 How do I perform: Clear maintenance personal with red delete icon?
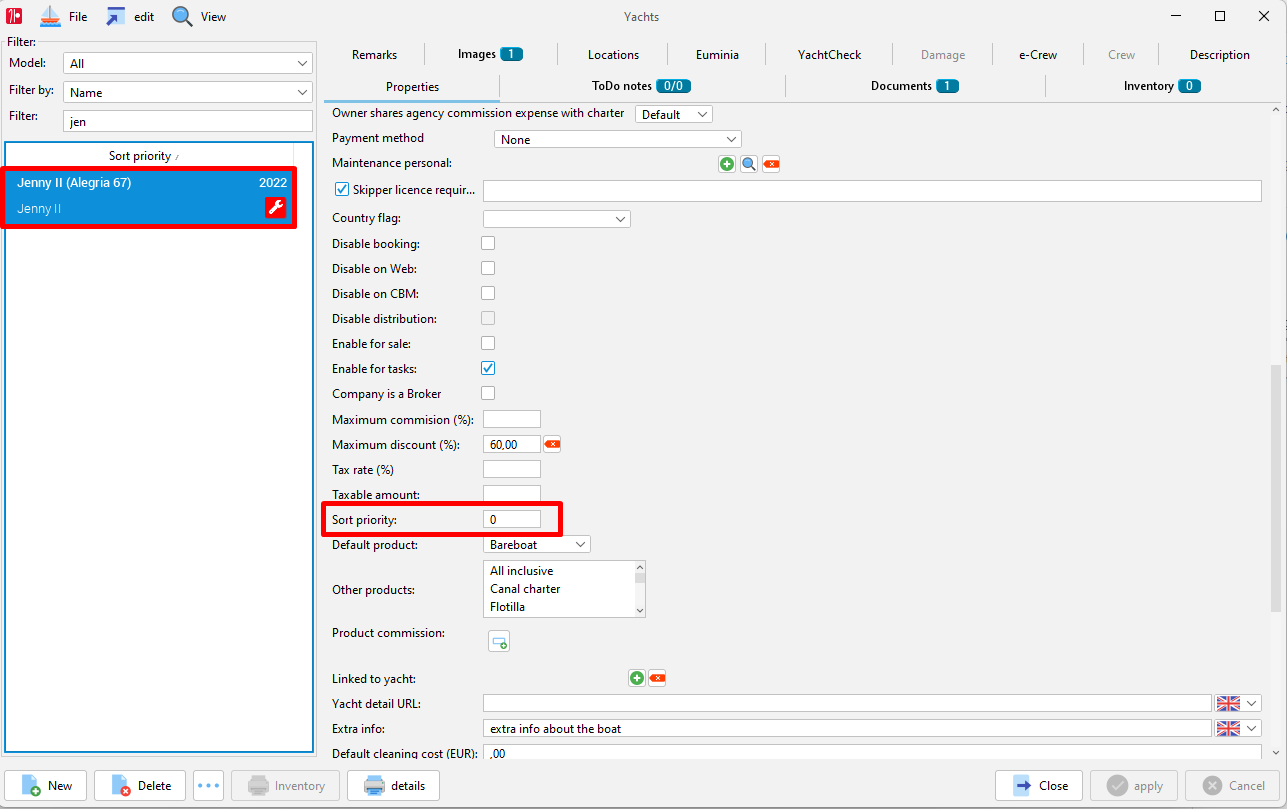[x=771, y=164]
